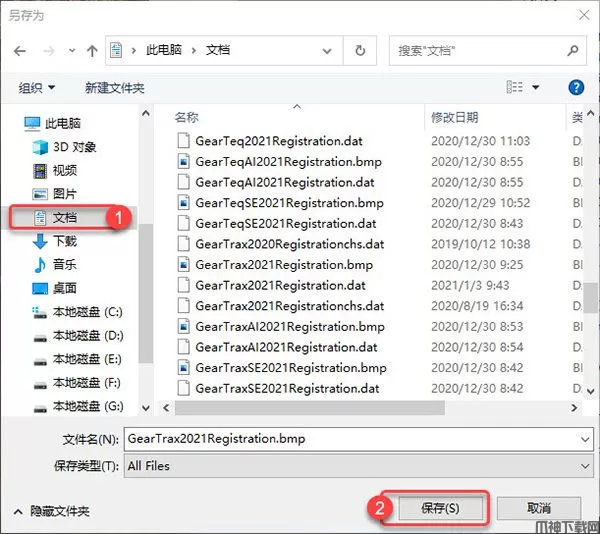The height and width of the screenshot is (534, 600).
Task: Open 音乐 folder in sidebar
Action: tap(55, 264)
